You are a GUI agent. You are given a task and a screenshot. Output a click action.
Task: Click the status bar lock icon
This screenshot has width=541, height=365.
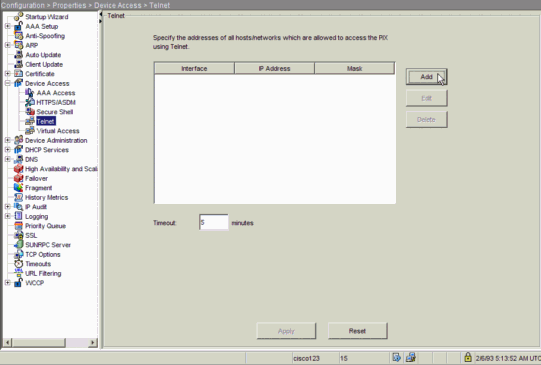point(468,357)
